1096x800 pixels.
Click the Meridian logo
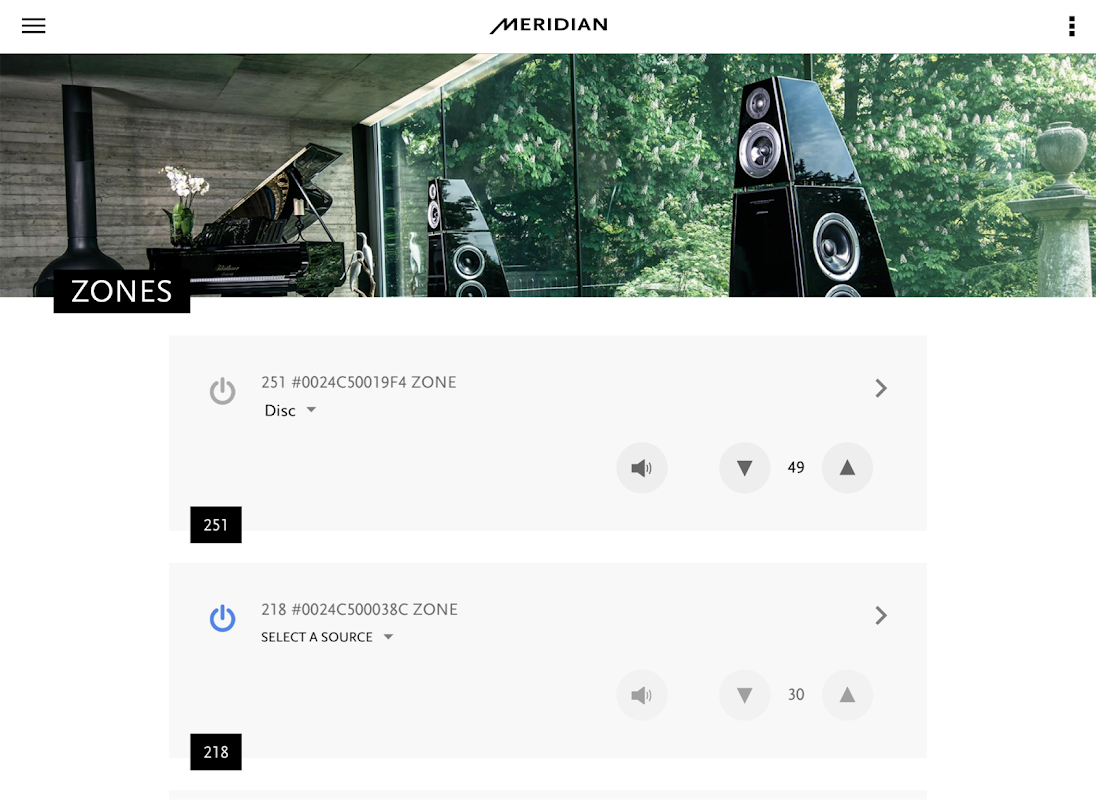[549, 25]
